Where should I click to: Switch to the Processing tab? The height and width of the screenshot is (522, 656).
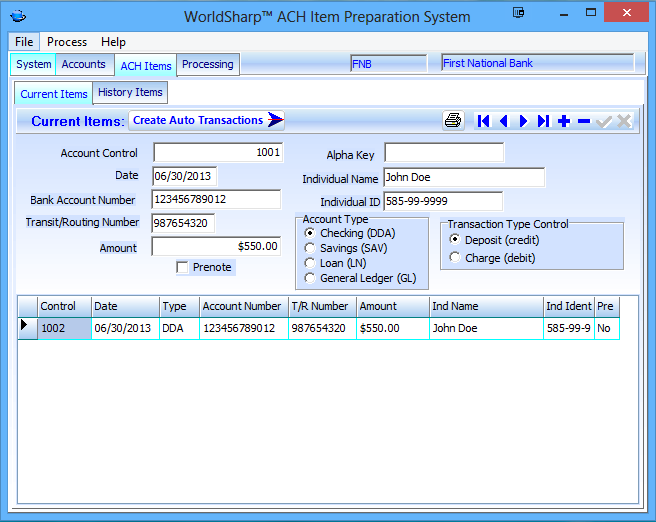pos(208,64)
